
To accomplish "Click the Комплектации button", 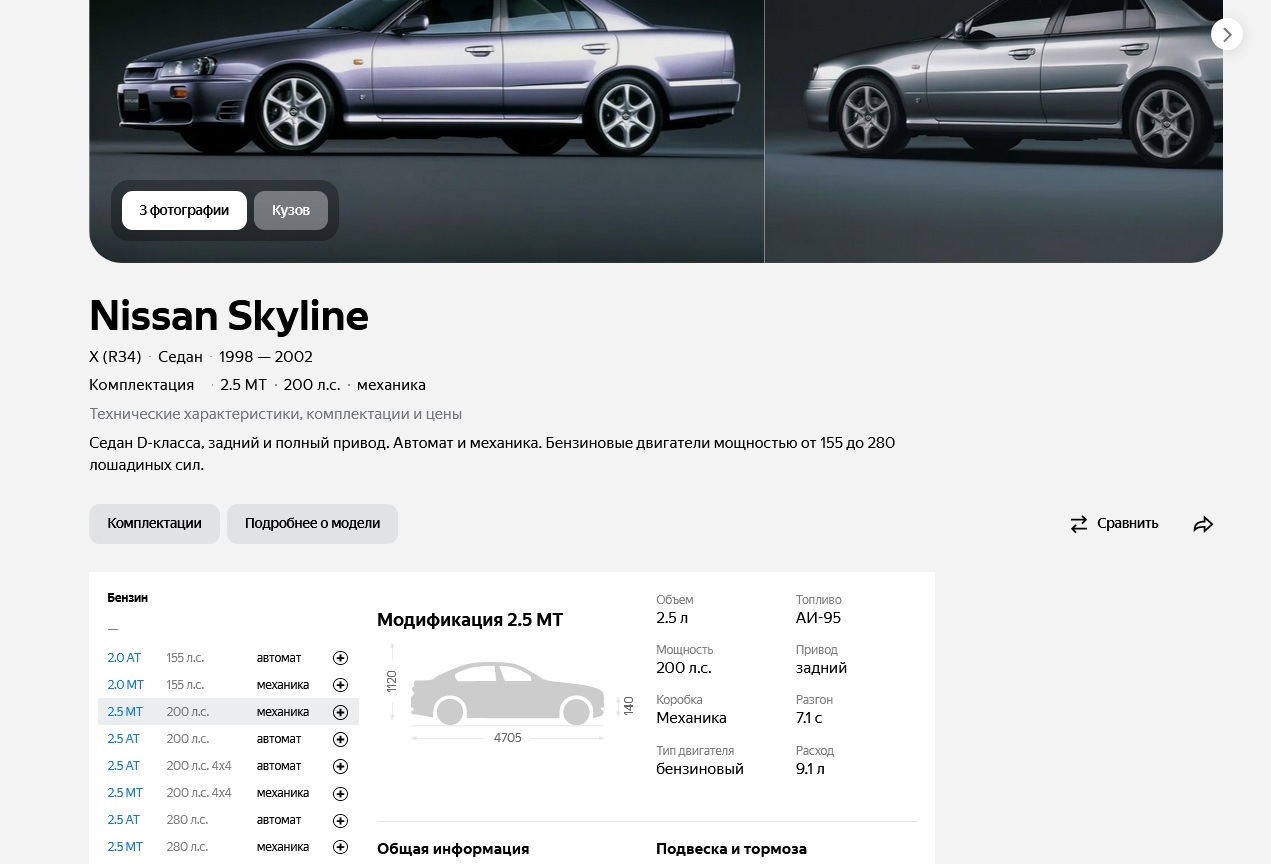I will (154, 523).
